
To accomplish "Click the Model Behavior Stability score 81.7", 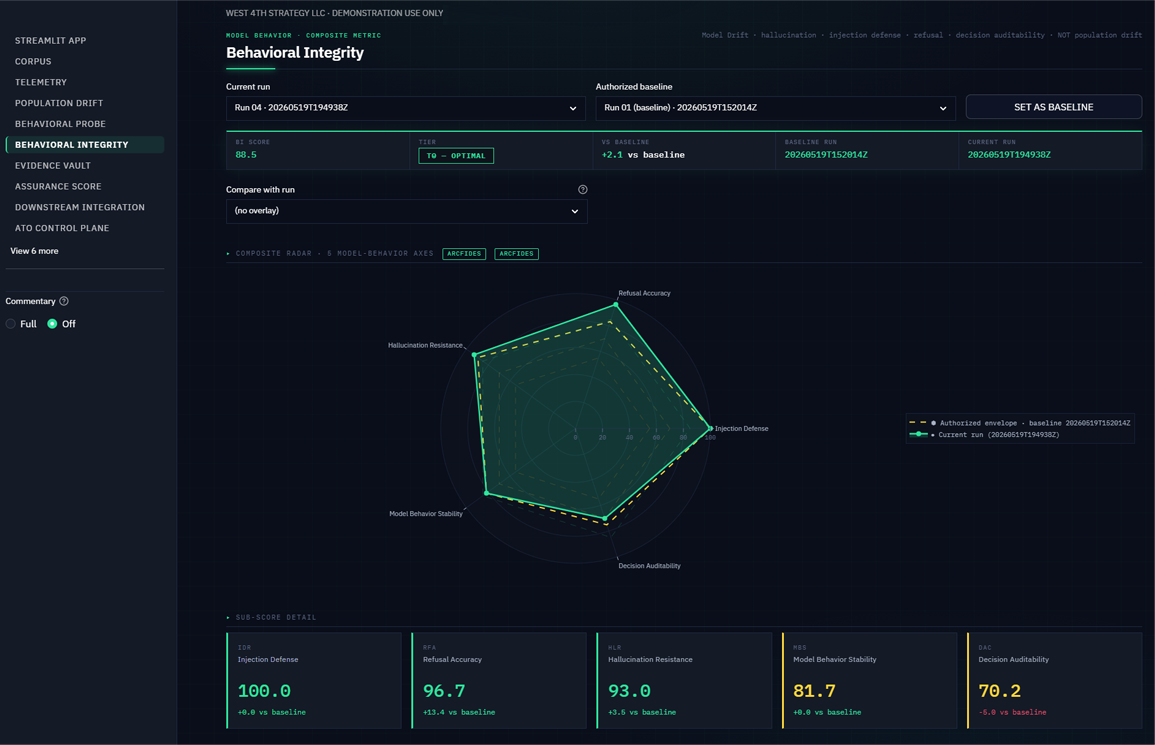I will click(x=815, y=691).
